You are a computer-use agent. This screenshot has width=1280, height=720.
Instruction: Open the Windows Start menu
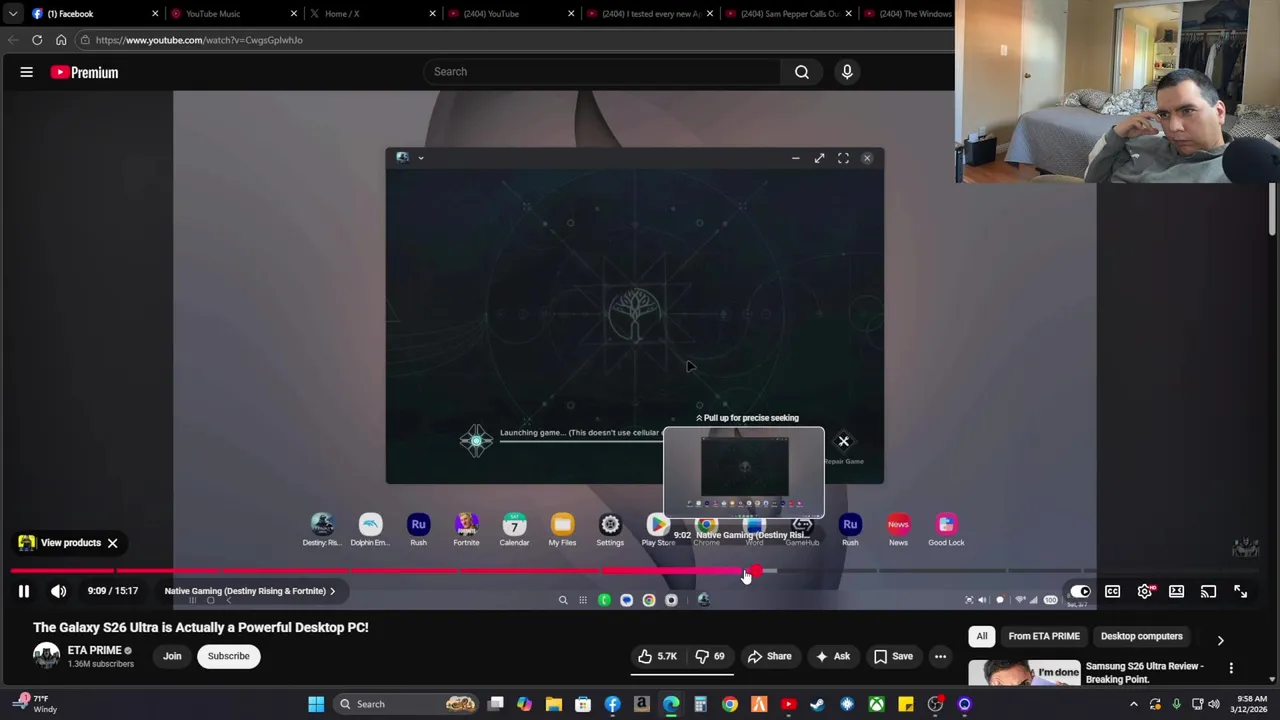[316, 704]
